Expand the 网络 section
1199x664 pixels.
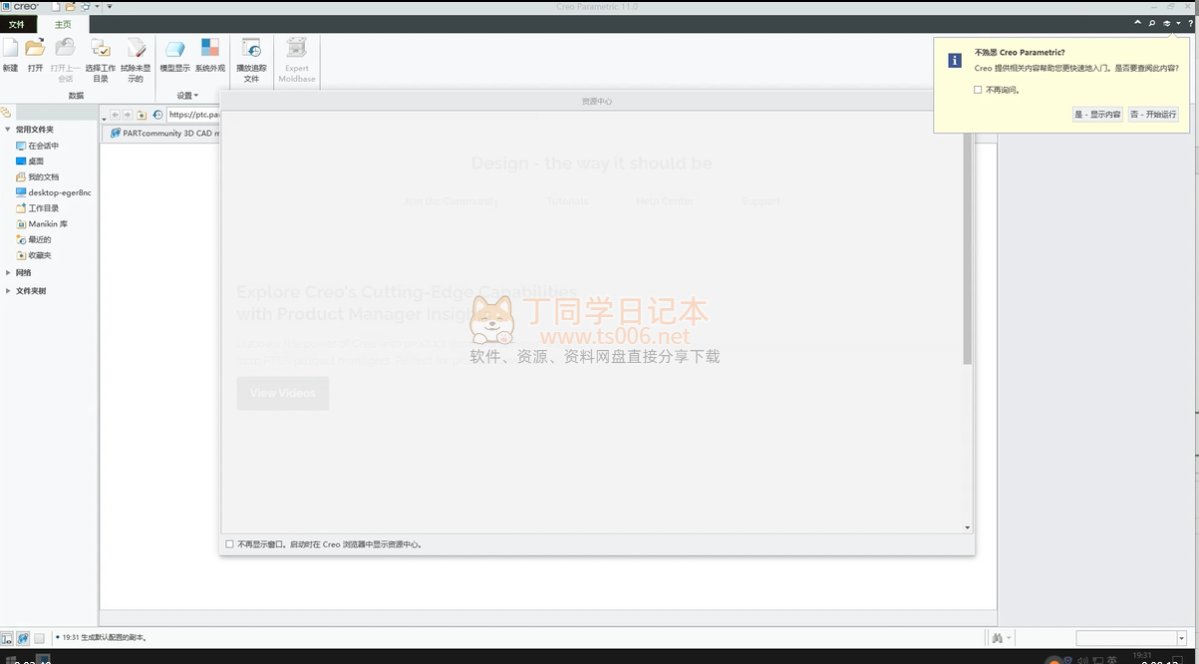(8, 272)
